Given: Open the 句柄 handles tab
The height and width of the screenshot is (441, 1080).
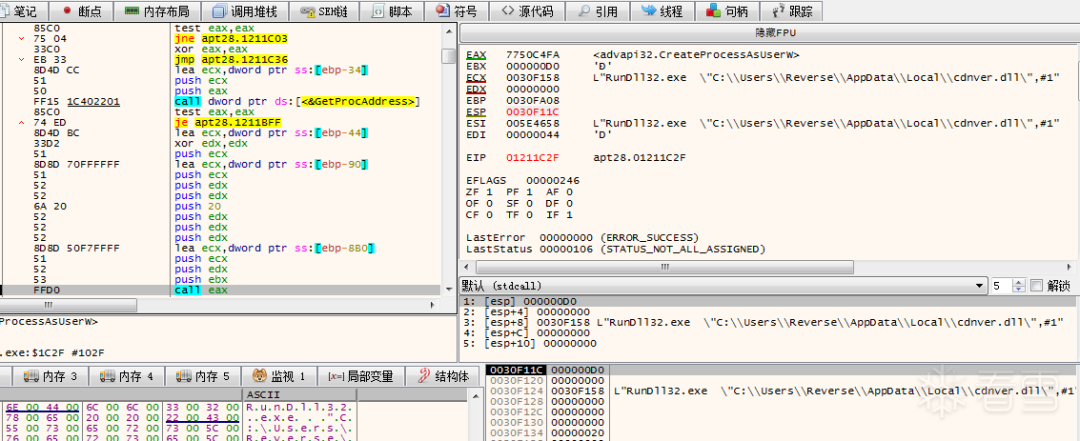Looking at the screenshot, I should coord(727,11).
